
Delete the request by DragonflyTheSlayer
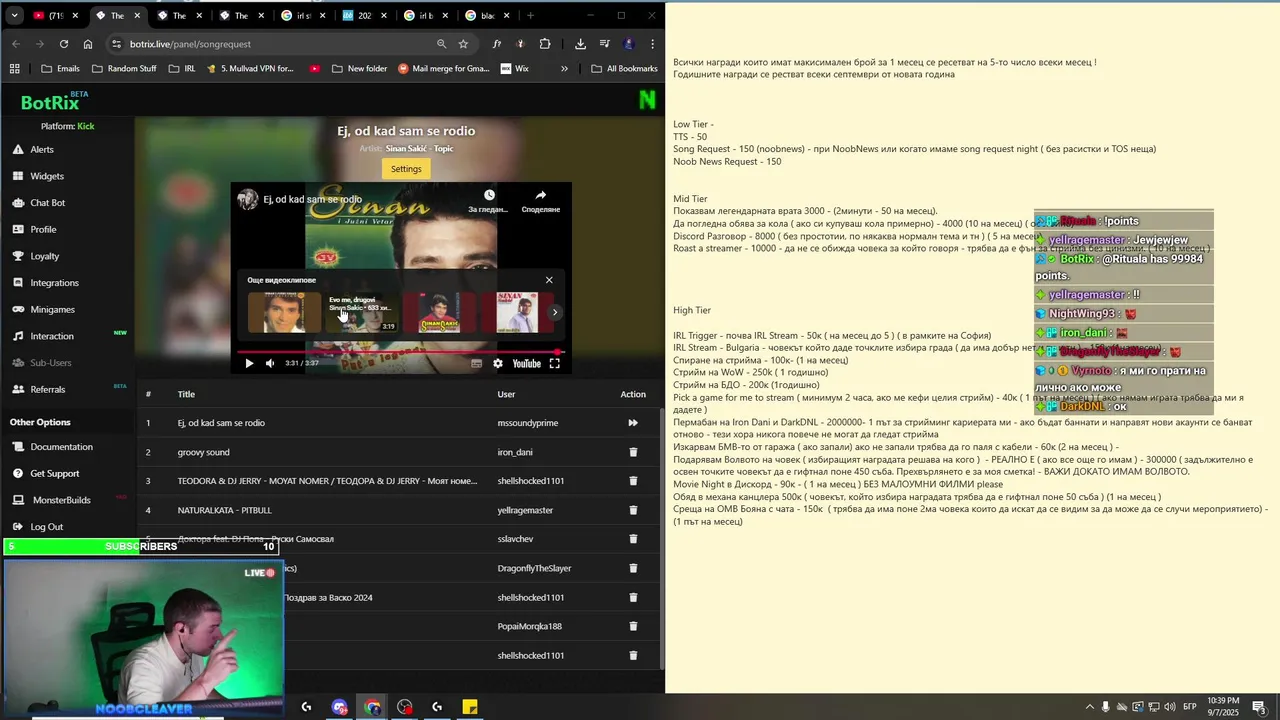pos(633,568)
